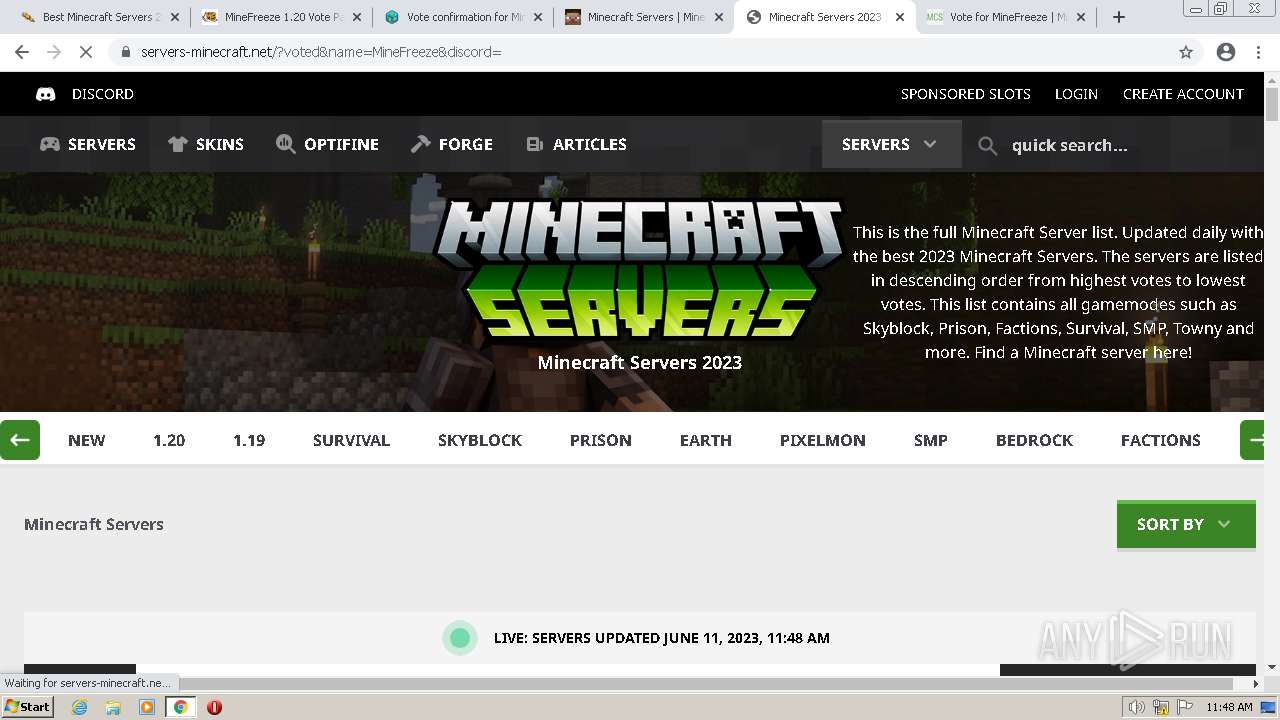Close the active Minecraft Servers 2023 tab
Viewport: 1280px width, 720px height.
click(900, 17)
